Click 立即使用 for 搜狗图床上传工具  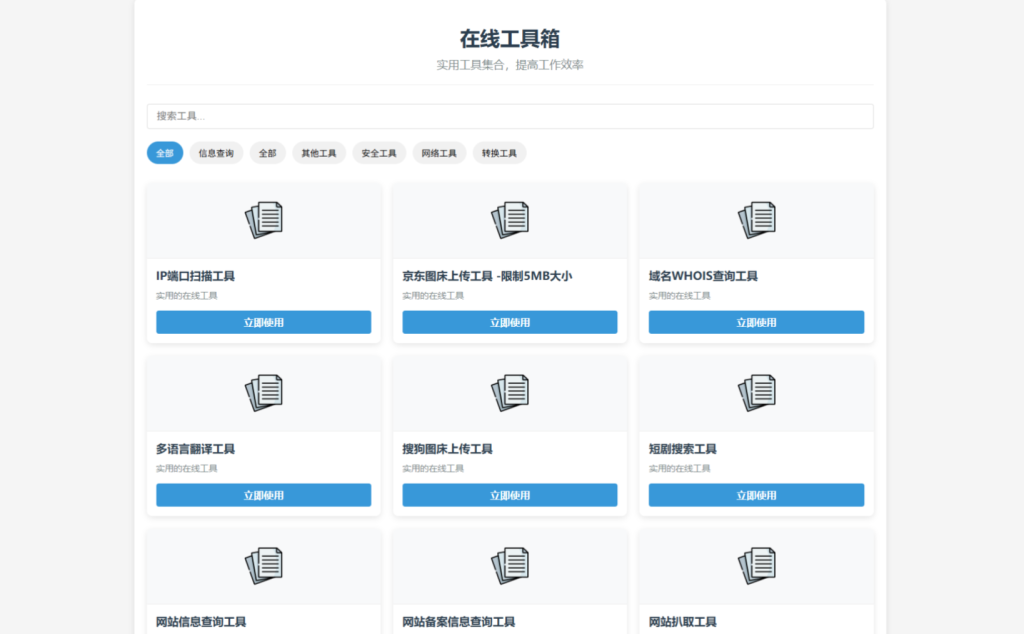510,495
